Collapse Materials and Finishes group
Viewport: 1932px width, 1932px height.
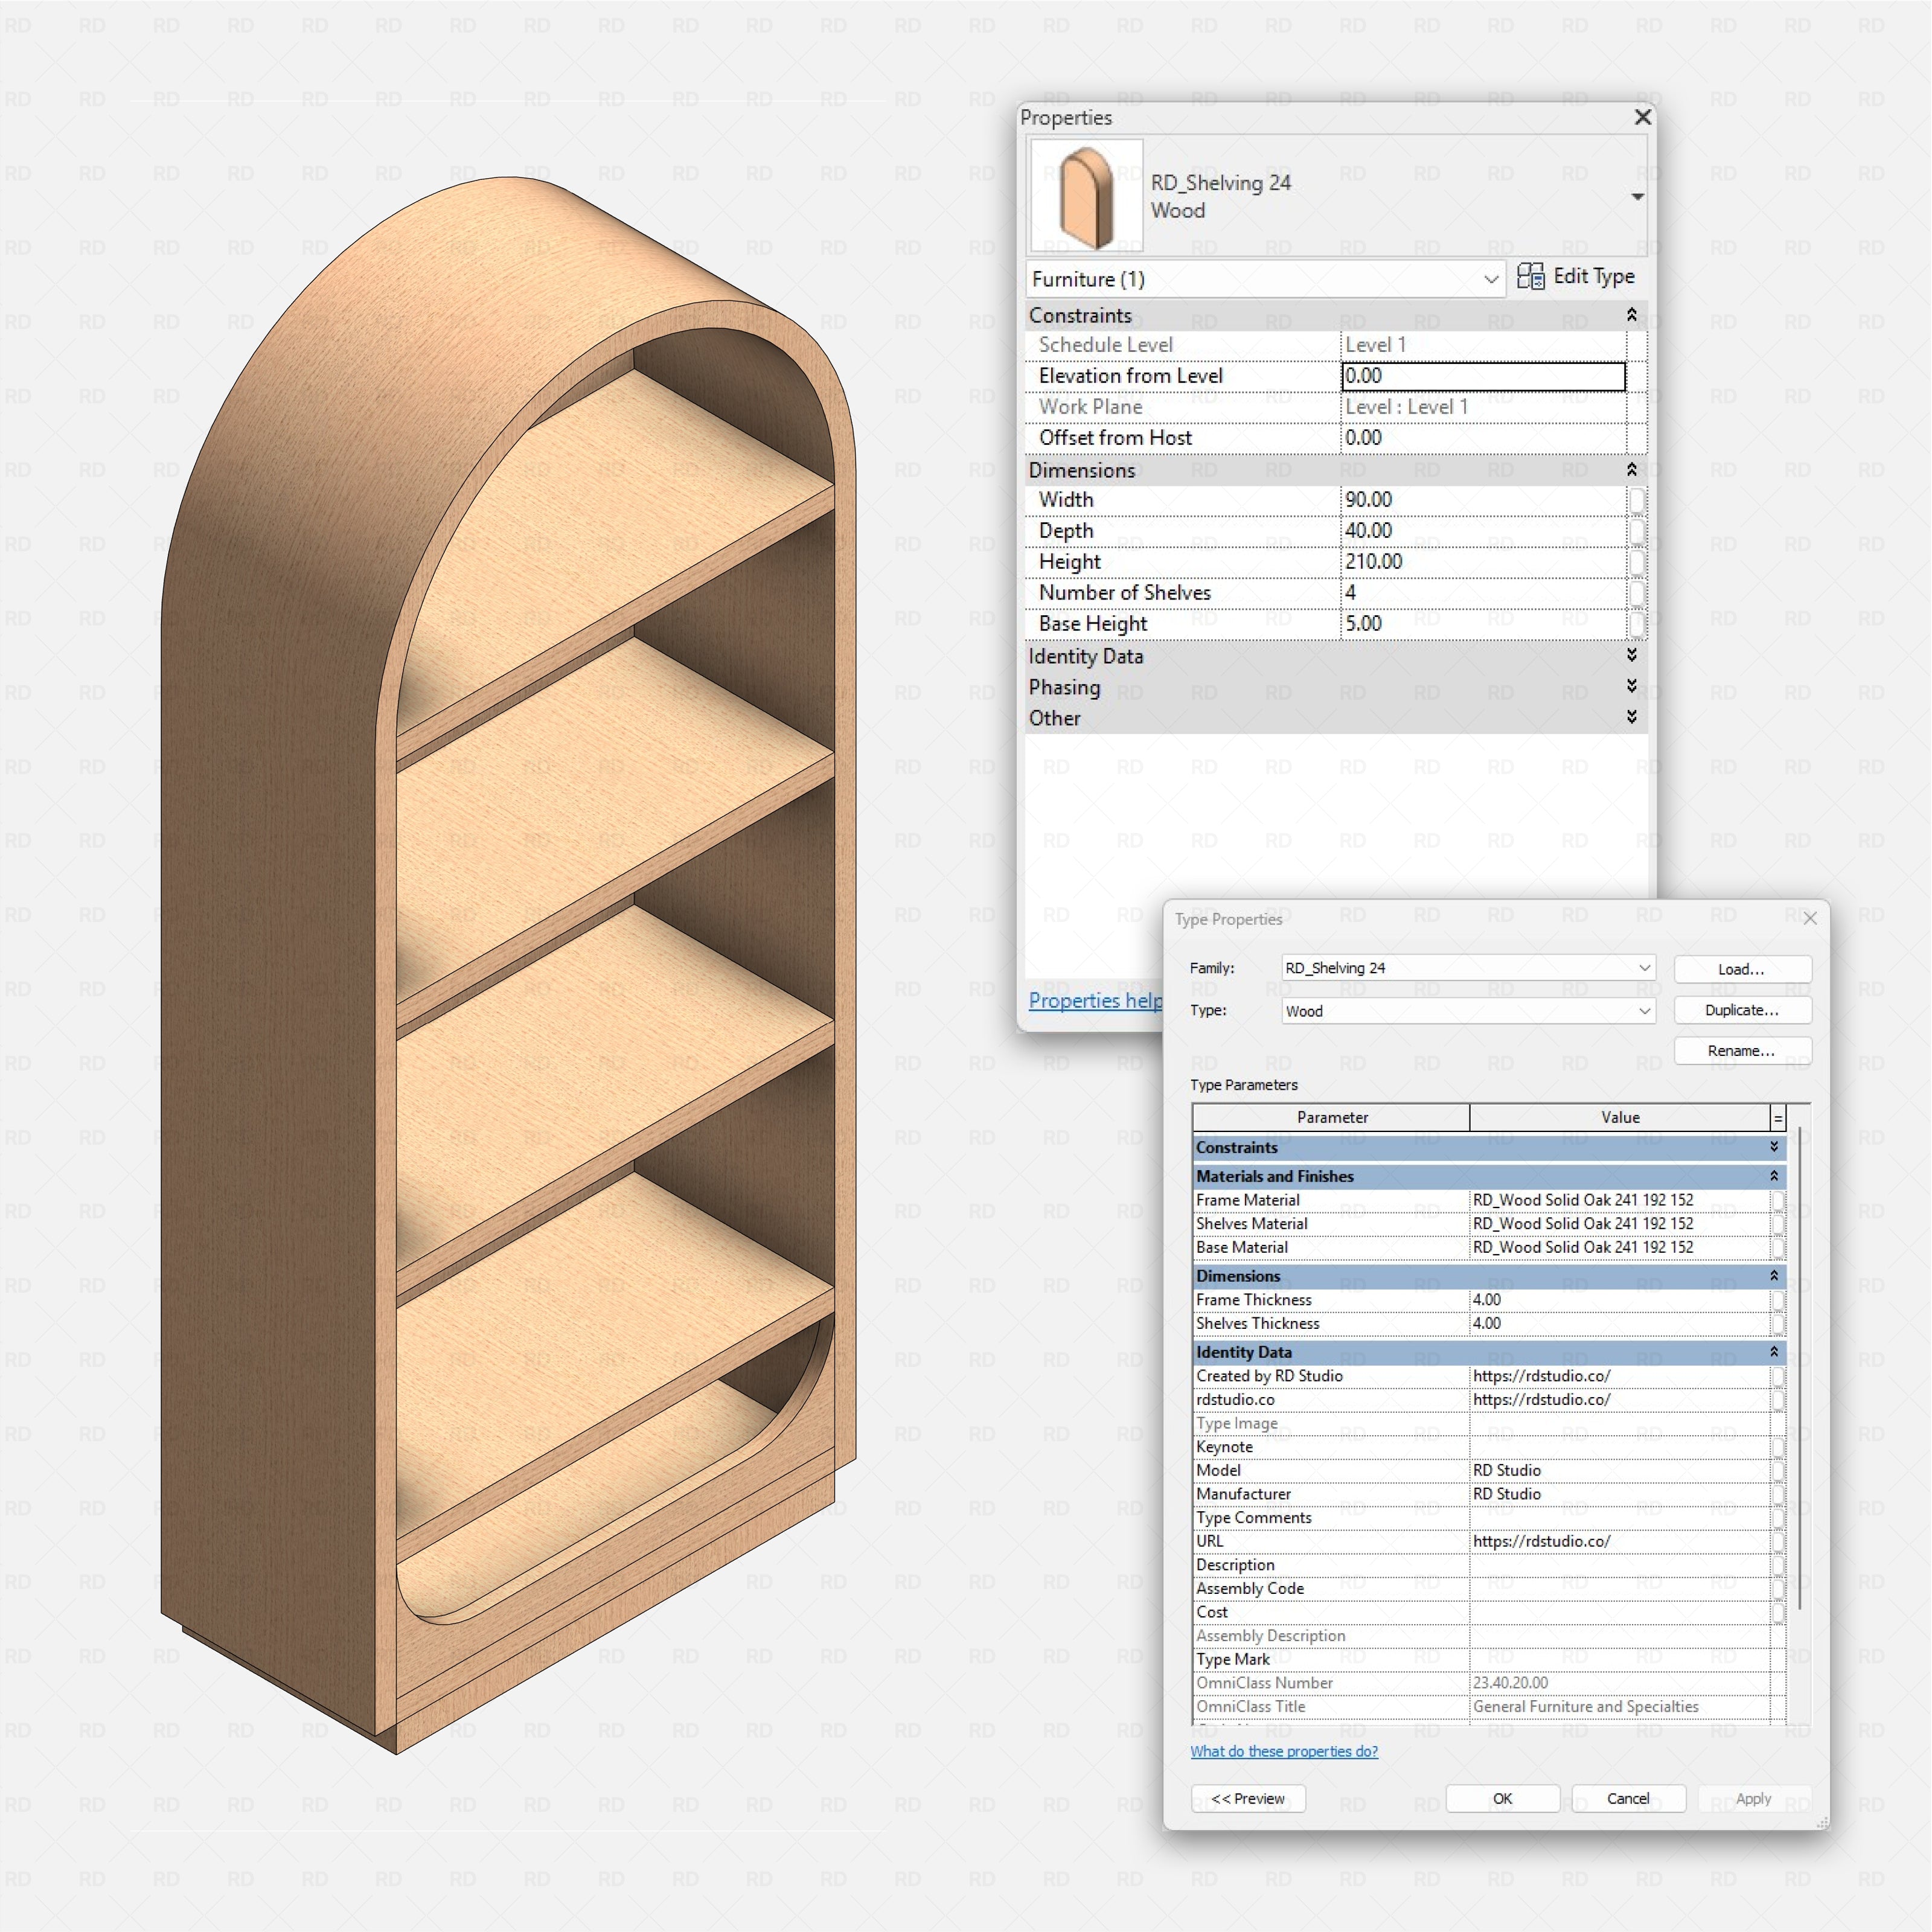click(1774, 1177)
